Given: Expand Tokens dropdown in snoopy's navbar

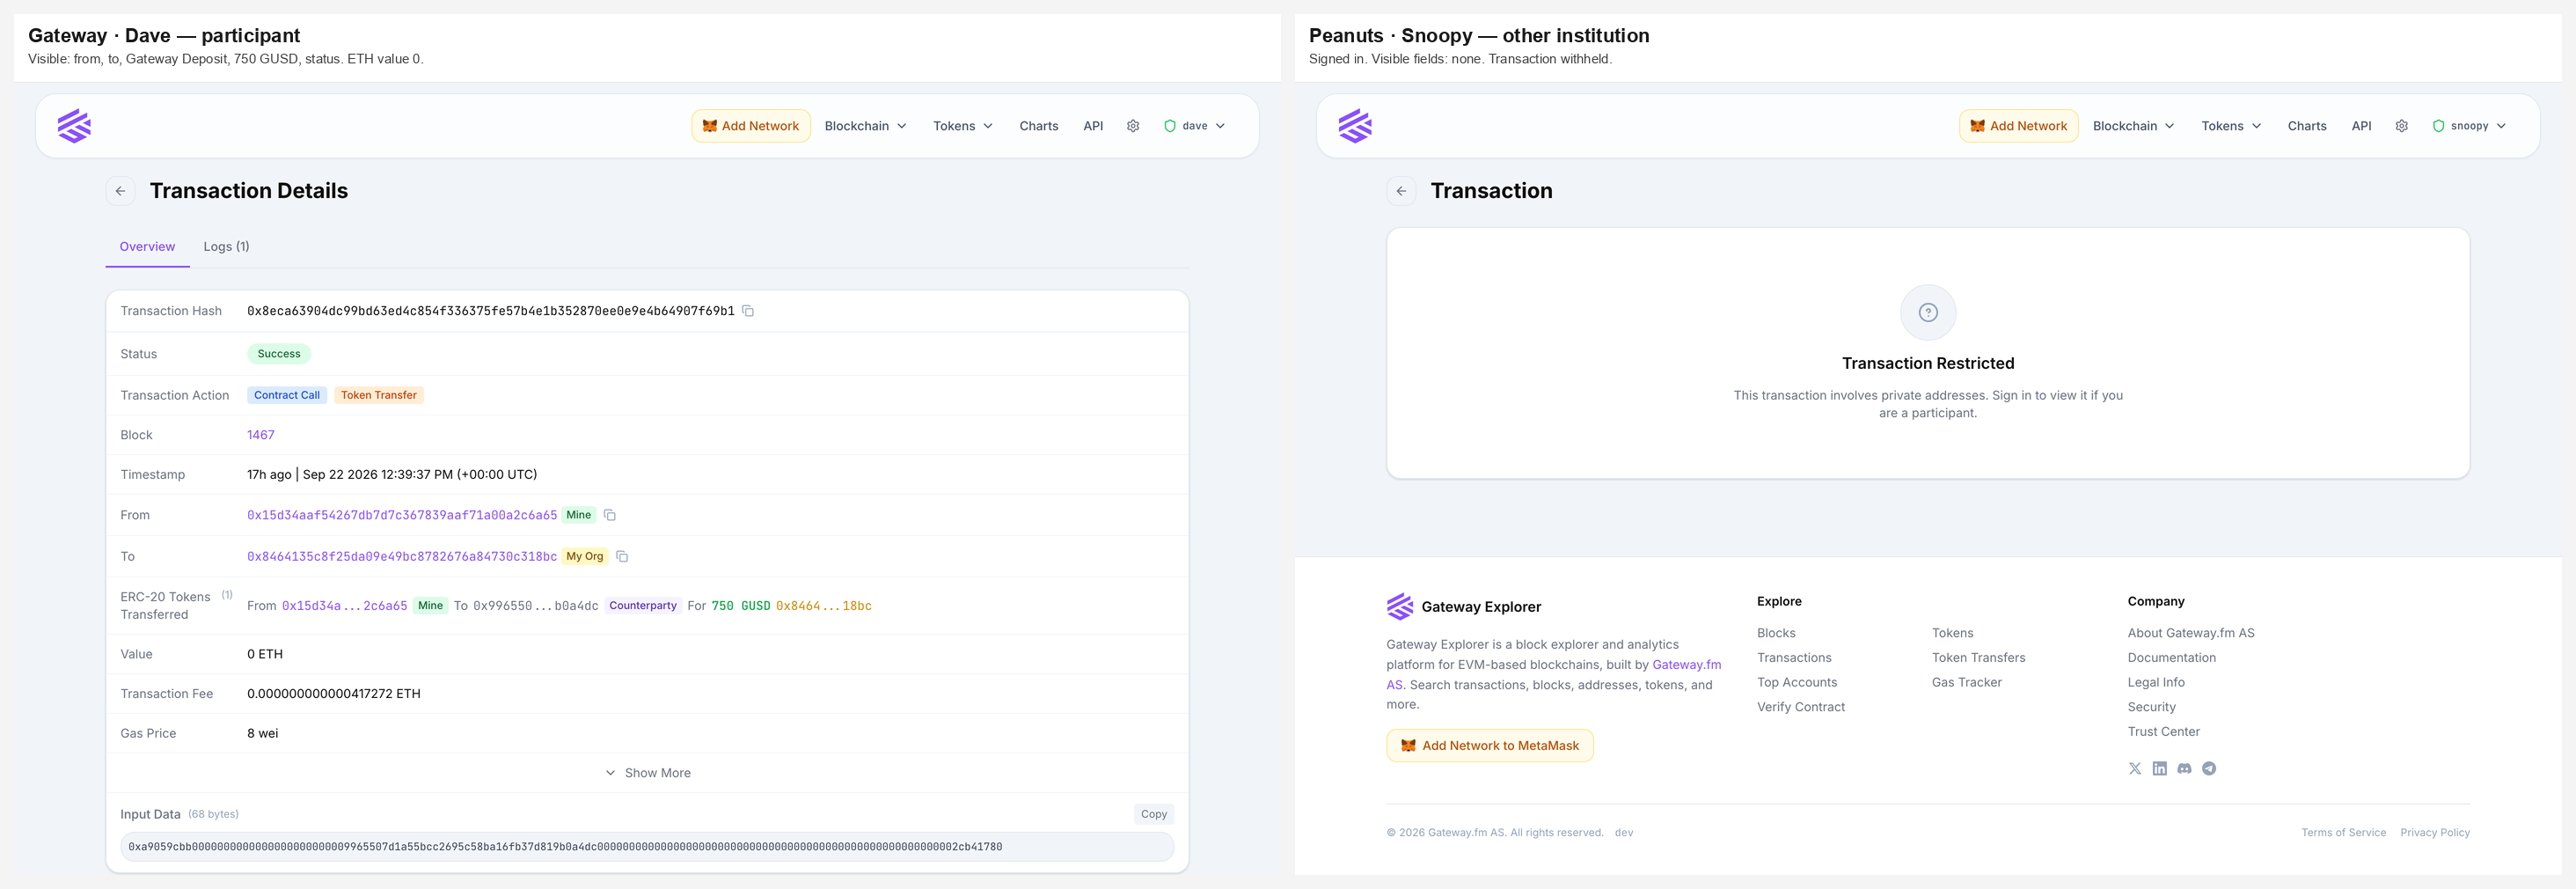Looking at the screenshot, I should point(2230,126).
